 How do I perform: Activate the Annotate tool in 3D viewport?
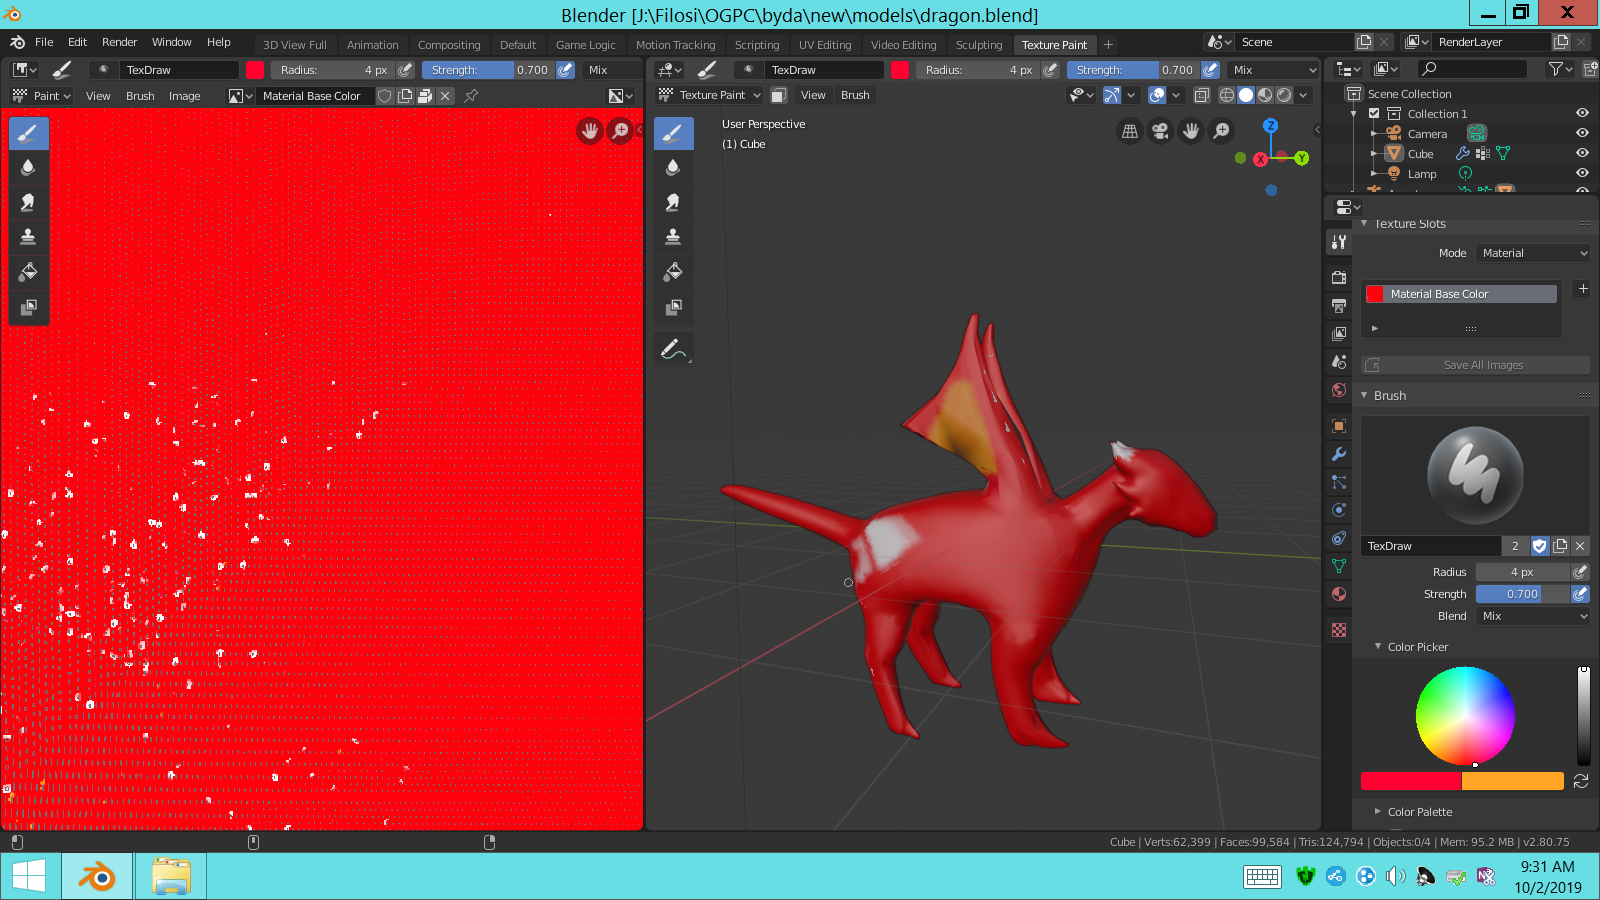pyautogui.click(x=673, y=350)
